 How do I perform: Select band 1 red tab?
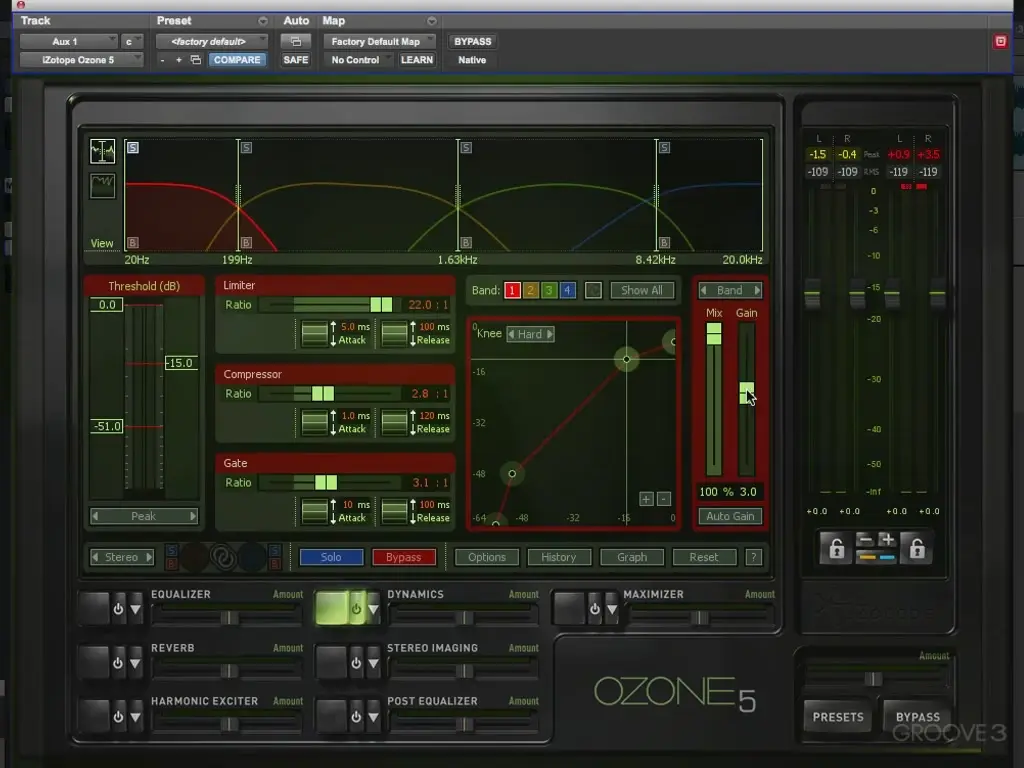[513, 290]
